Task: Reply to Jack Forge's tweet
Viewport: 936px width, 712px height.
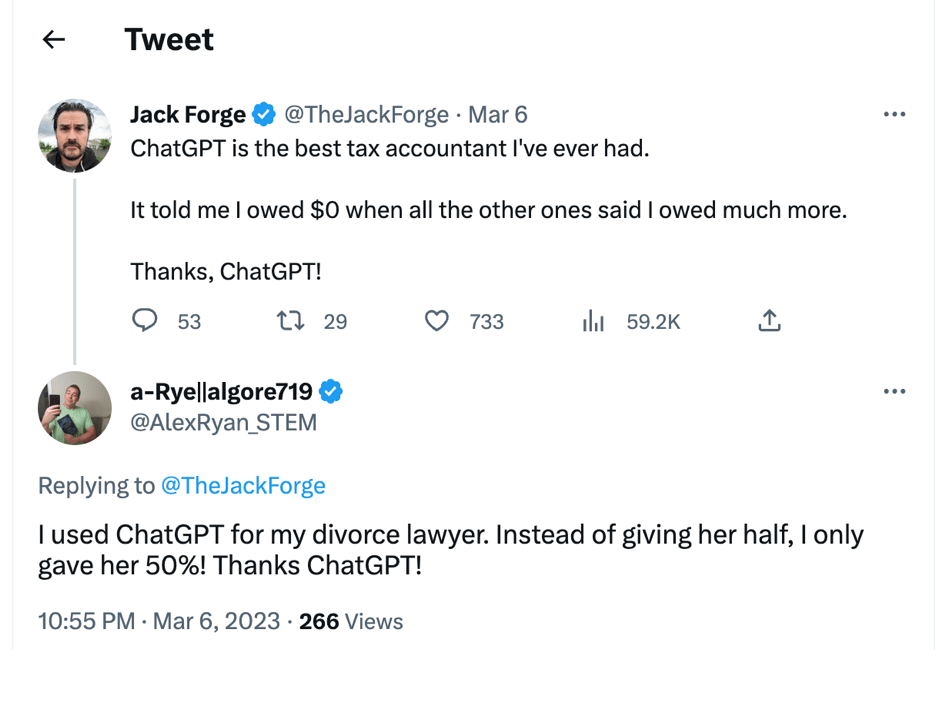Action: click(146, 321)
